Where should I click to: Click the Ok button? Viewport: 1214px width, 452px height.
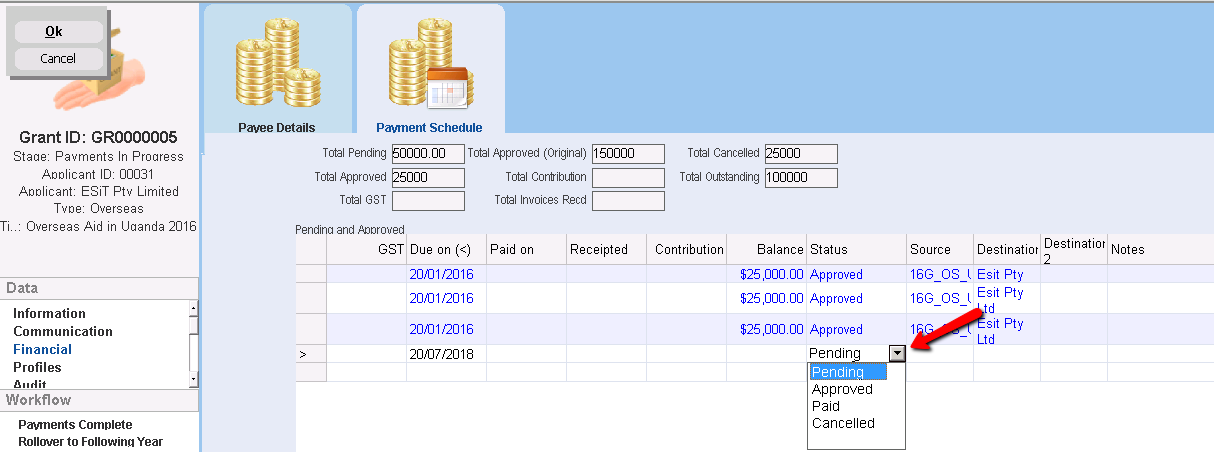coord(58,32)
